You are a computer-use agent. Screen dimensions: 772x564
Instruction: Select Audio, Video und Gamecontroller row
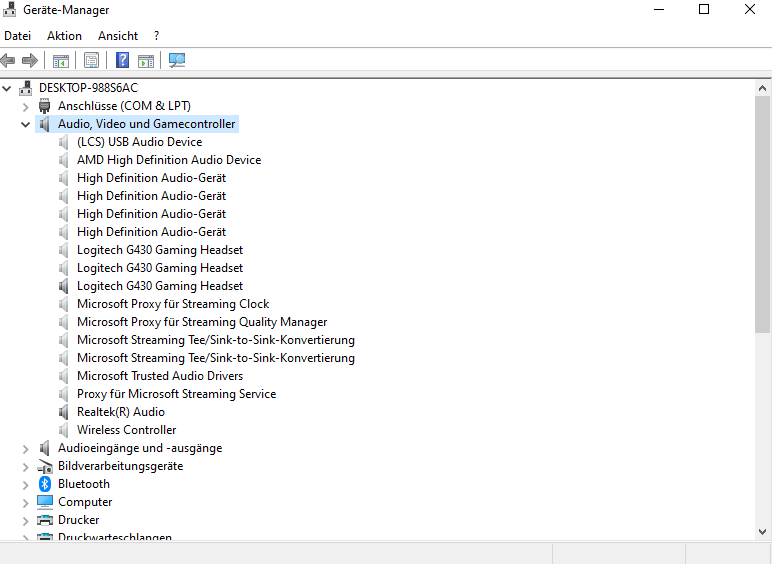click(x=146, y=124)
